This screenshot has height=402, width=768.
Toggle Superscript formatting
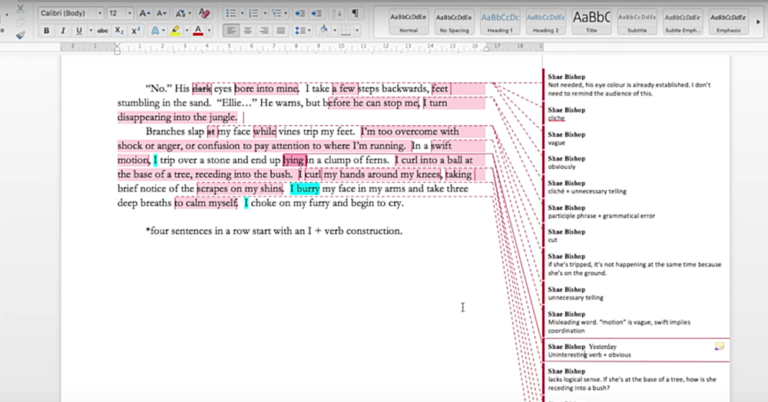click(x=136, y=31)
